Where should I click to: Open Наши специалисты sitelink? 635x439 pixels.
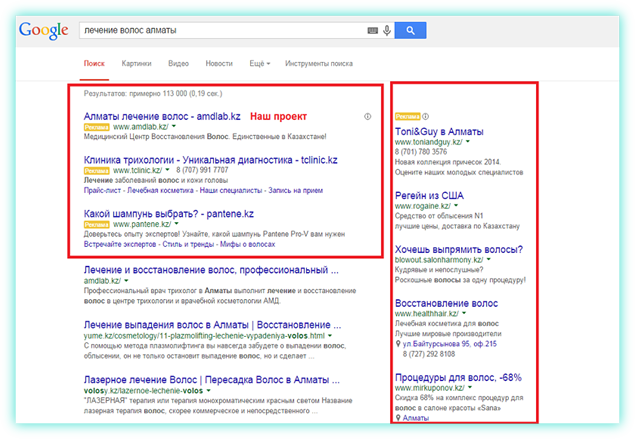click(231, 190)
